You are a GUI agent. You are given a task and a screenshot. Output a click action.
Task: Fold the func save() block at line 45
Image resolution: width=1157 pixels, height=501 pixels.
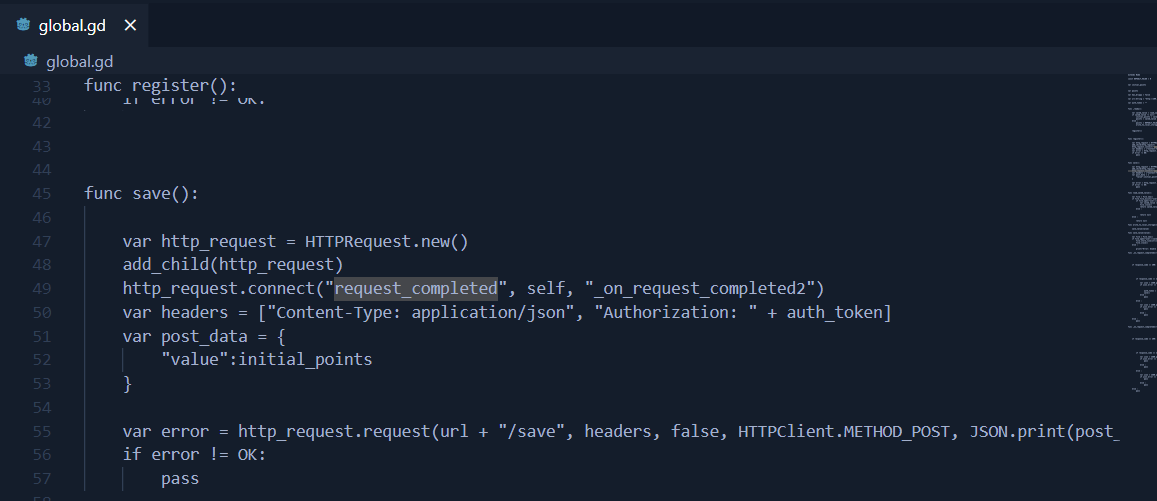click(68, 193)
